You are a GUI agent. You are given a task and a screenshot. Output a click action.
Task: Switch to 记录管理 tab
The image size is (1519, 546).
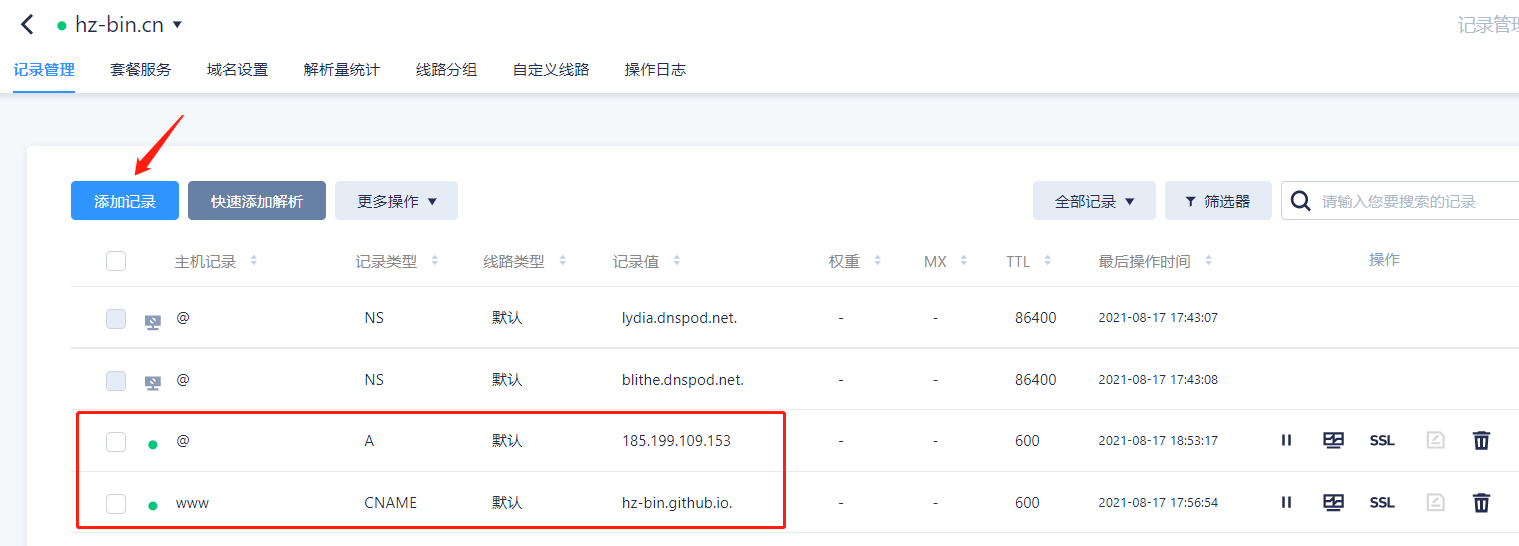(x=44, y=70)
